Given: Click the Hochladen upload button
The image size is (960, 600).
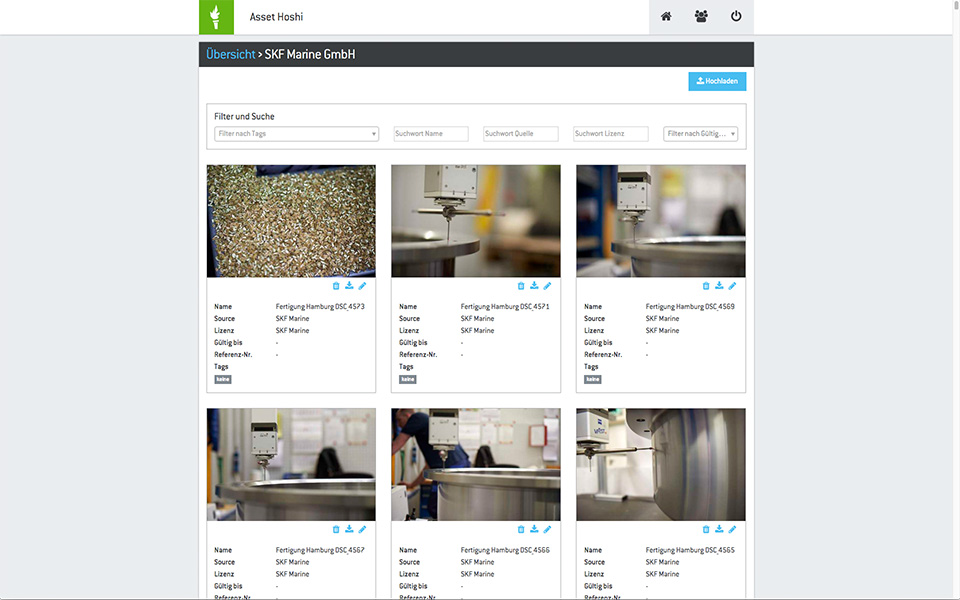Looking at the screenshot, I should click(x=717, y=82).
